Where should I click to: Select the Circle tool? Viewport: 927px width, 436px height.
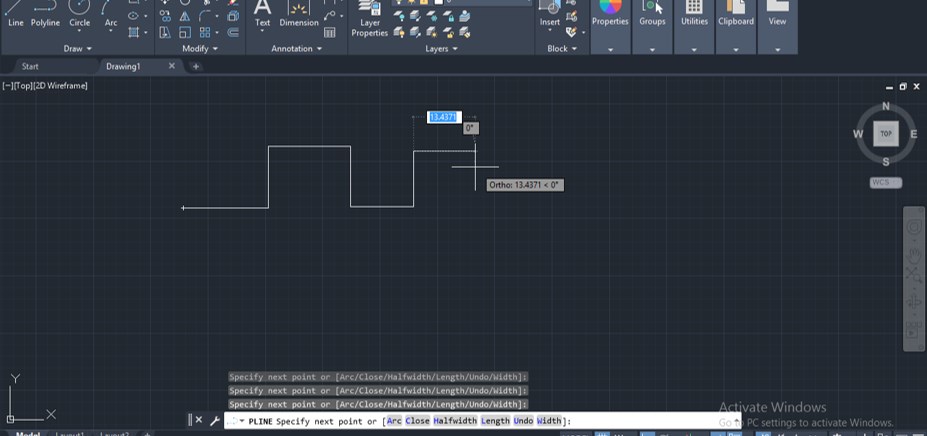(x=80, y=14)
